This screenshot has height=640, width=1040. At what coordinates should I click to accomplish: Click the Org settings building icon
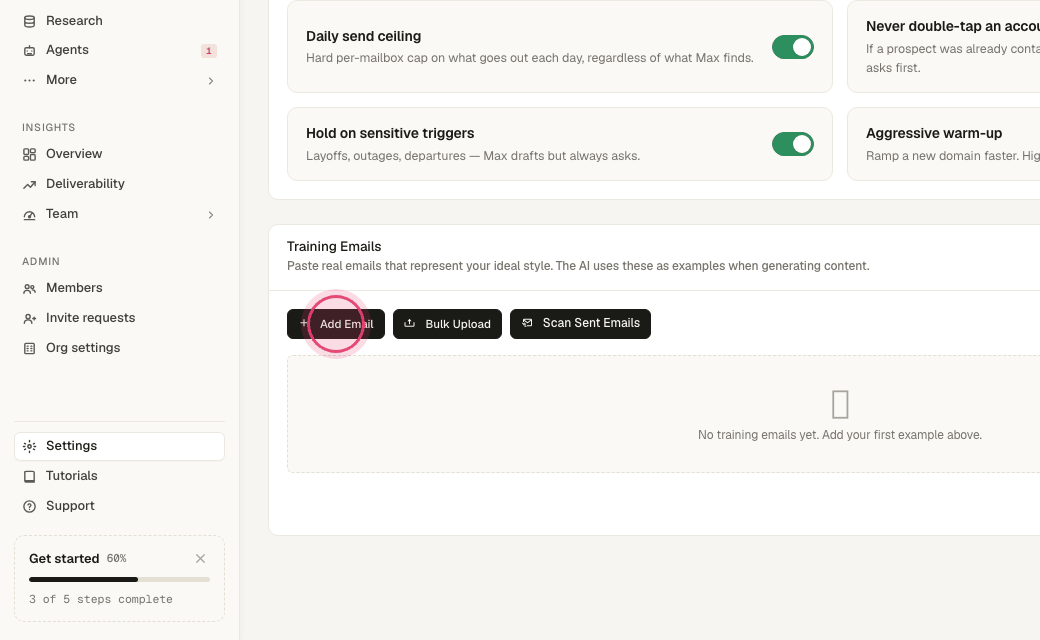point(29,348)
